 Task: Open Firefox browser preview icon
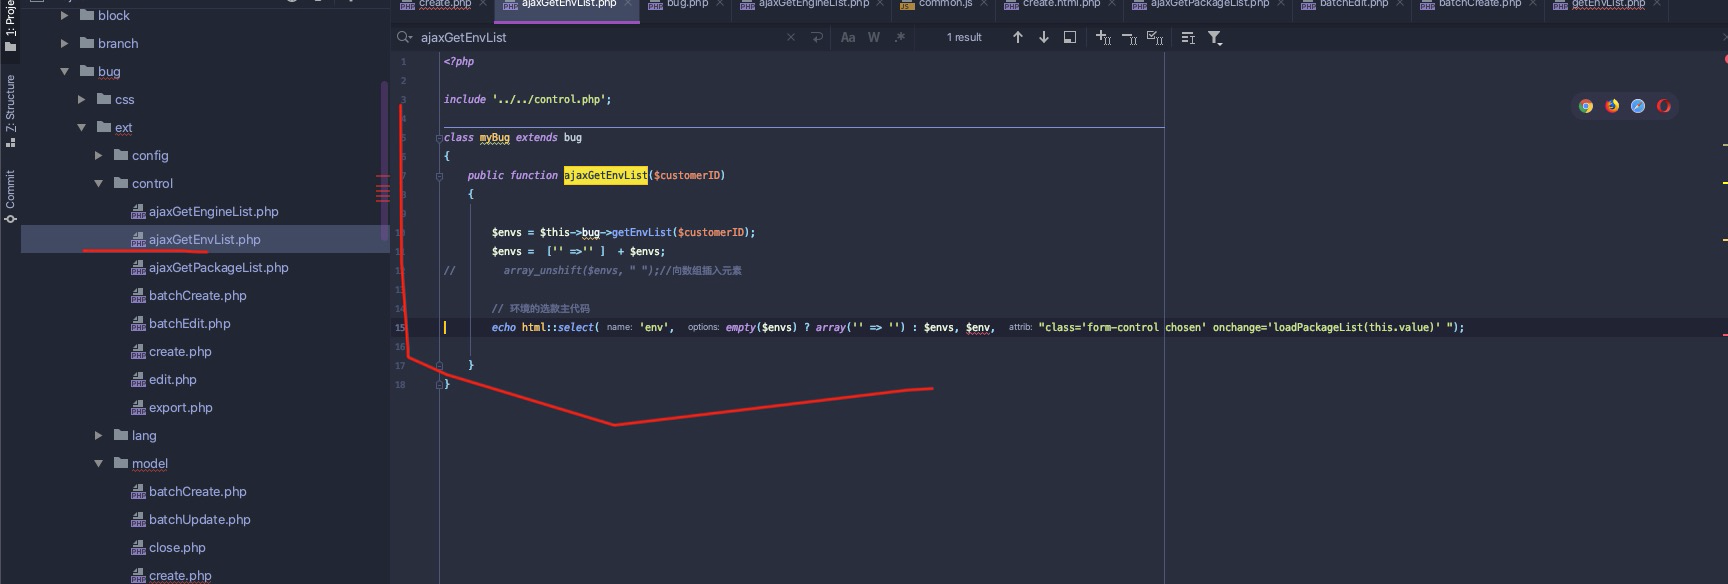(1612, 106)
